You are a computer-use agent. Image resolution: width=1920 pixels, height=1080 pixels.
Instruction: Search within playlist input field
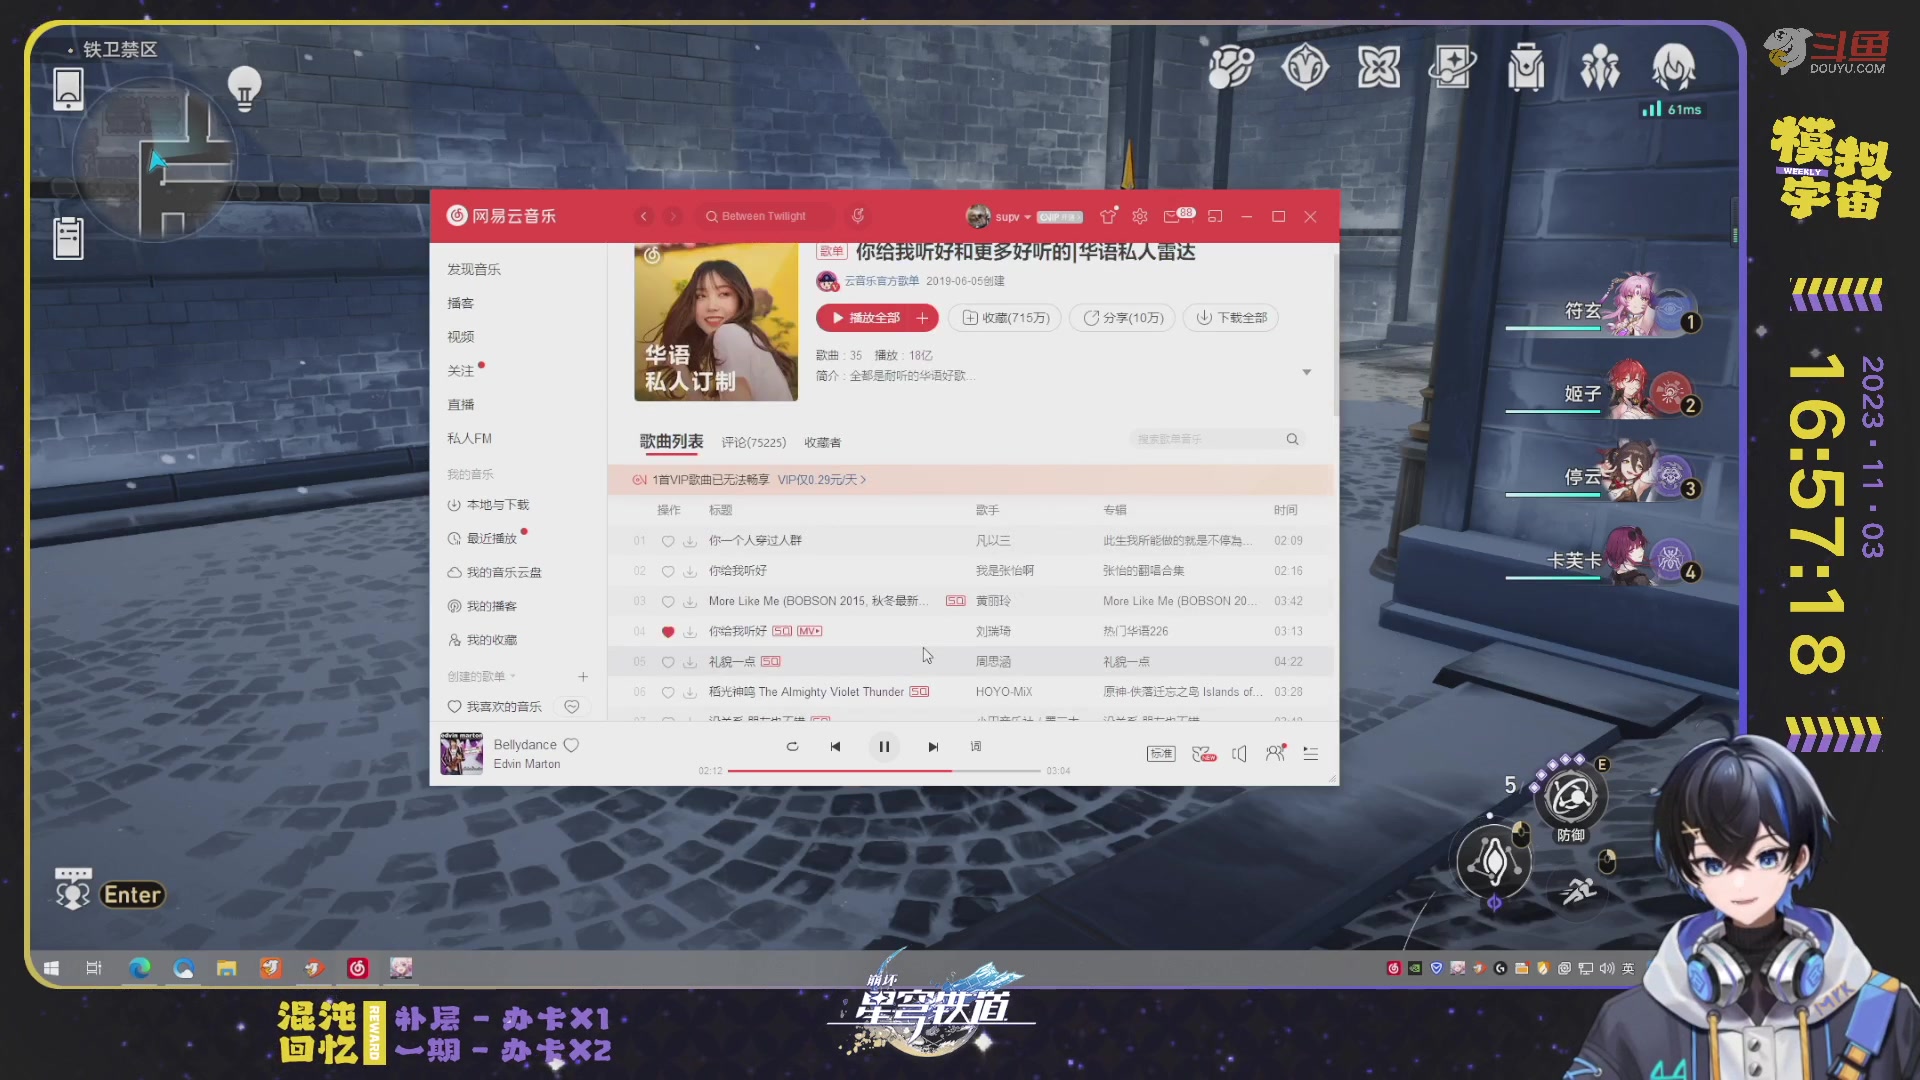pyautogui.click(x=1217, y=439)
